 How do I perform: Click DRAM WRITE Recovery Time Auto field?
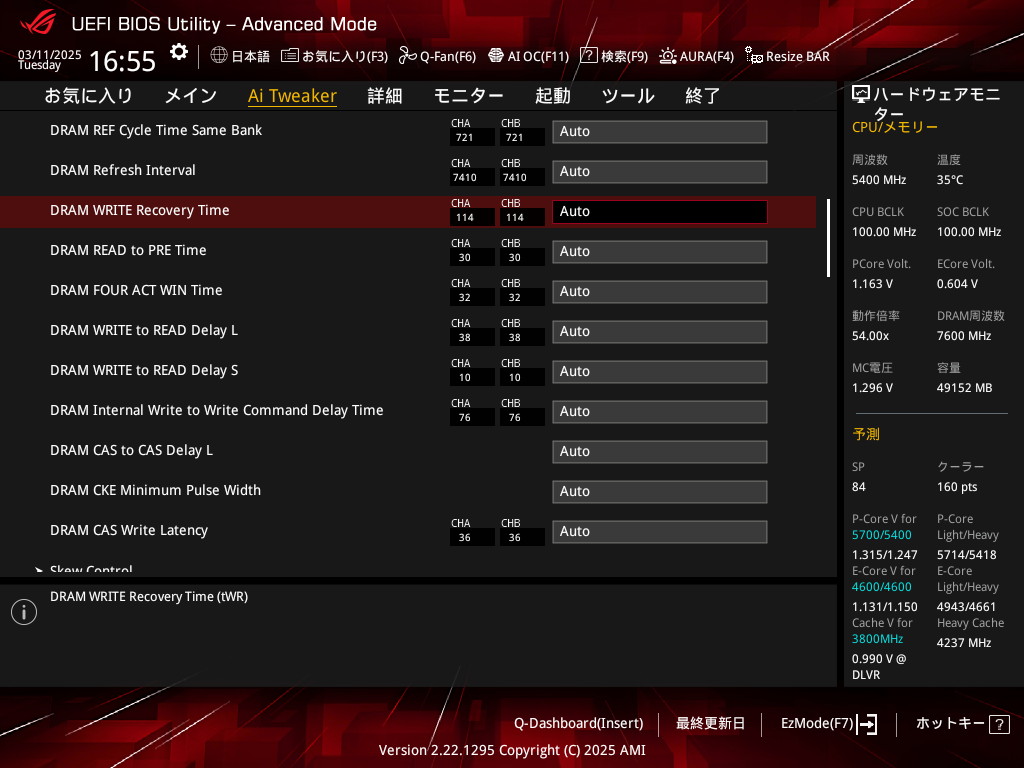point(660,212)
